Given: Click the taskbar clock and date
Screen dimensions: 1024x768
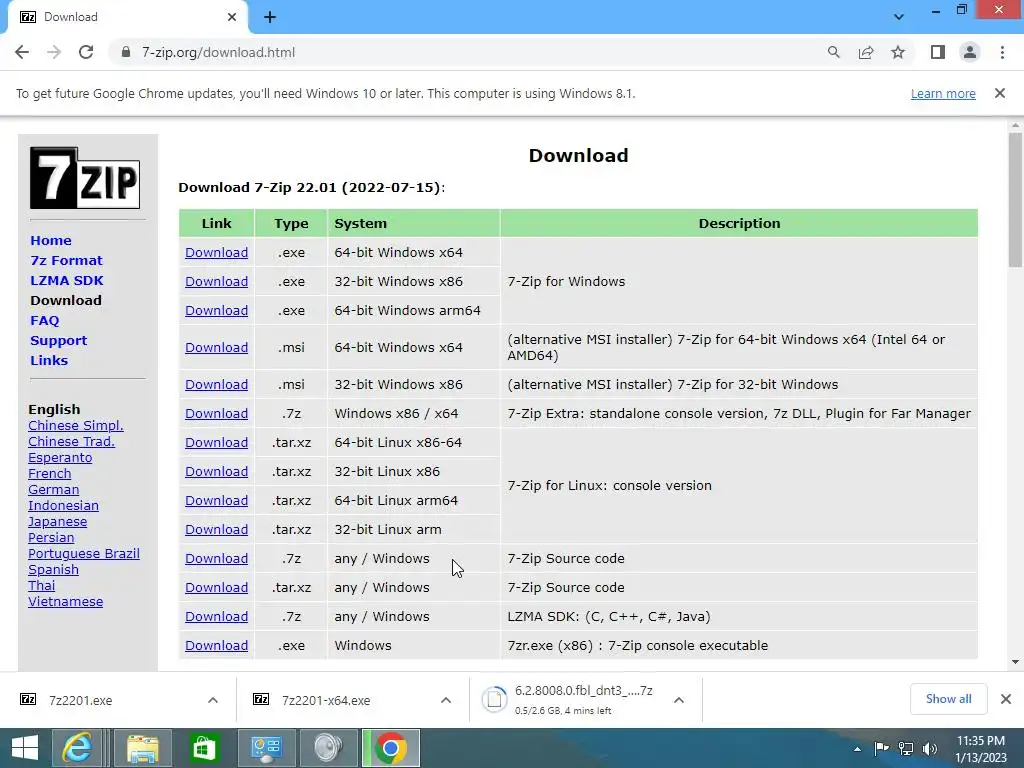Looking at the screenshot, I should (981, 749).
